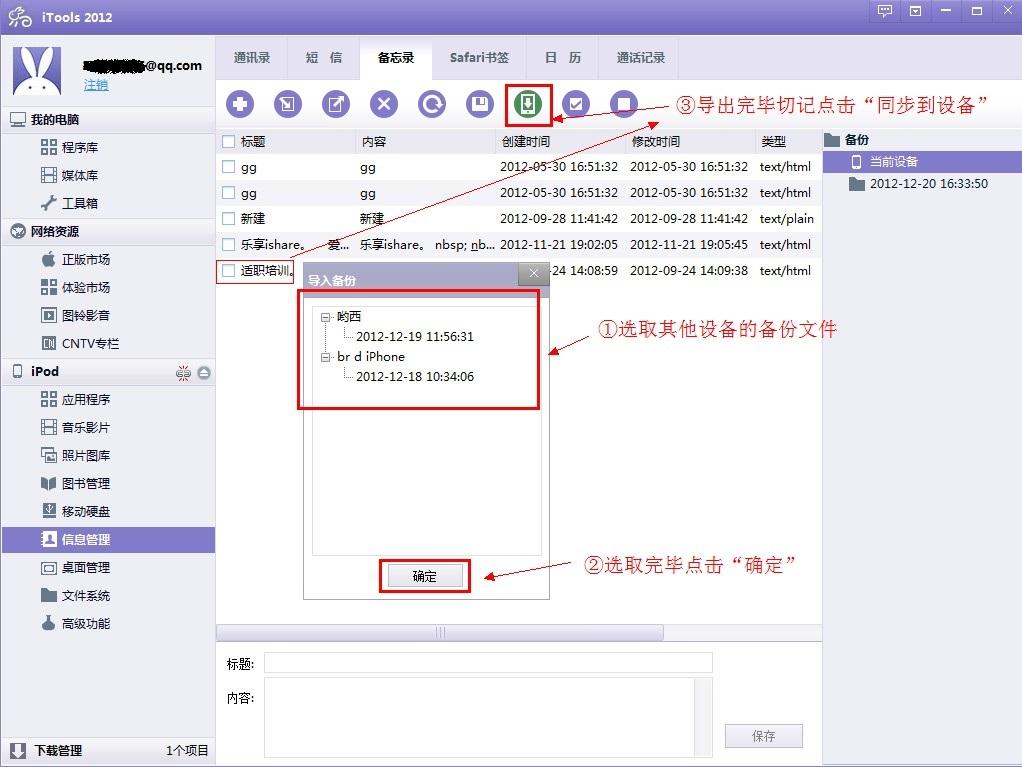
Task: Click the save floppy disk toolbar icon
Action: coord(480,104)
